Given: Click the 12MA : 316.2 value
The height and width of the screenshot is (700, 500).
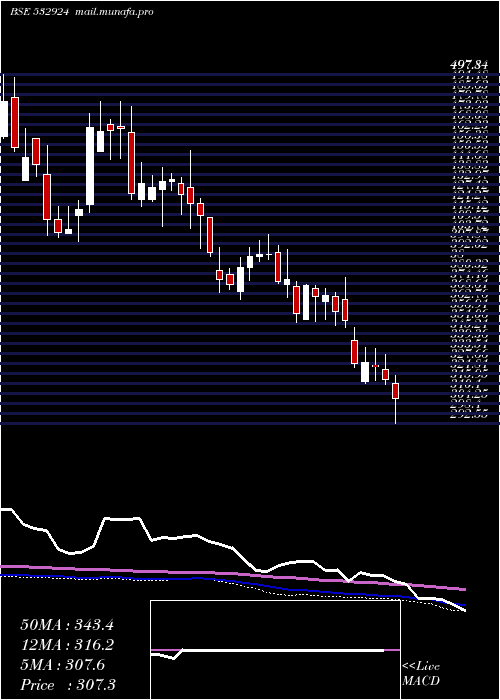Looking at the screenshot, I should coord(67,645).
